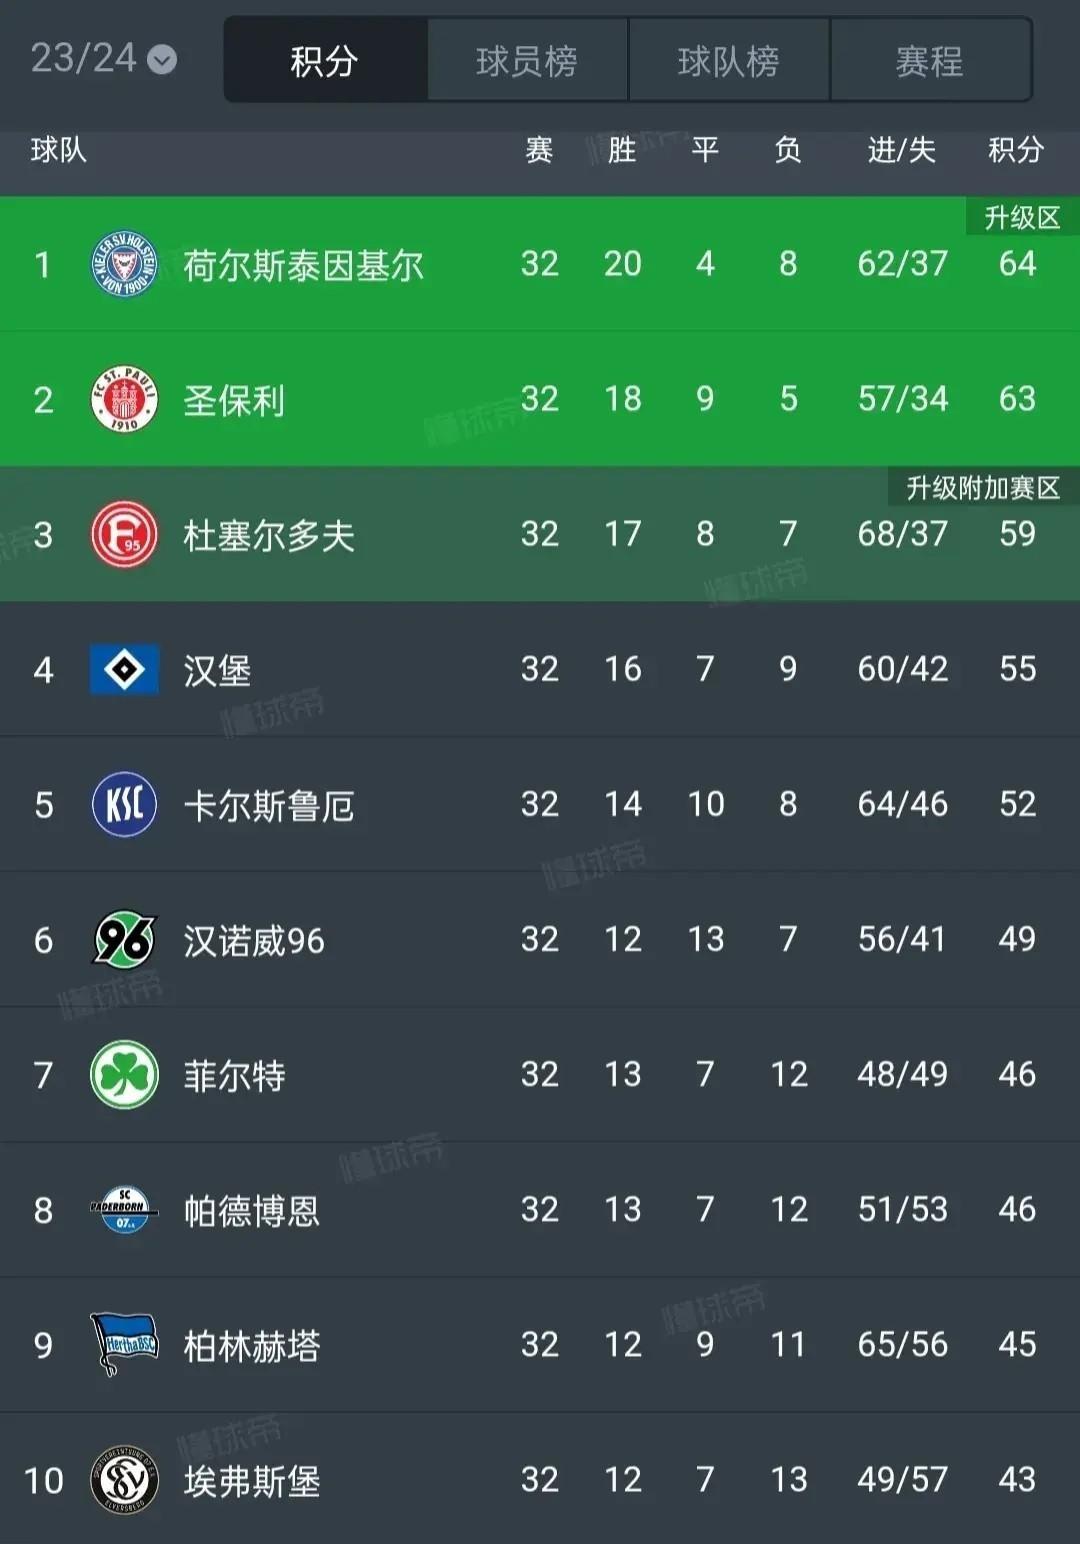Open the 23/24 season dropdown

pyautogui.click(x=103, y=59)
